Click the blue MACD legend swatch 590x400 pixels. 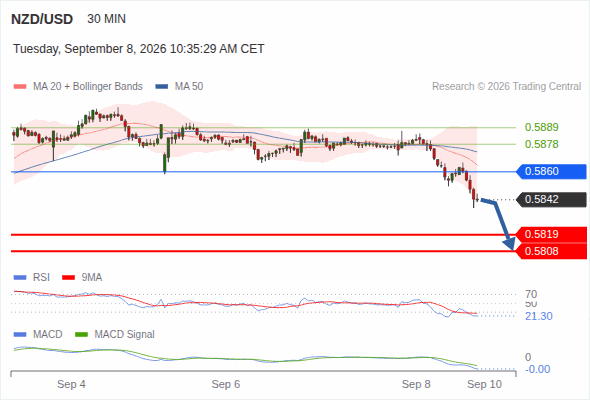tap(20, 335)
